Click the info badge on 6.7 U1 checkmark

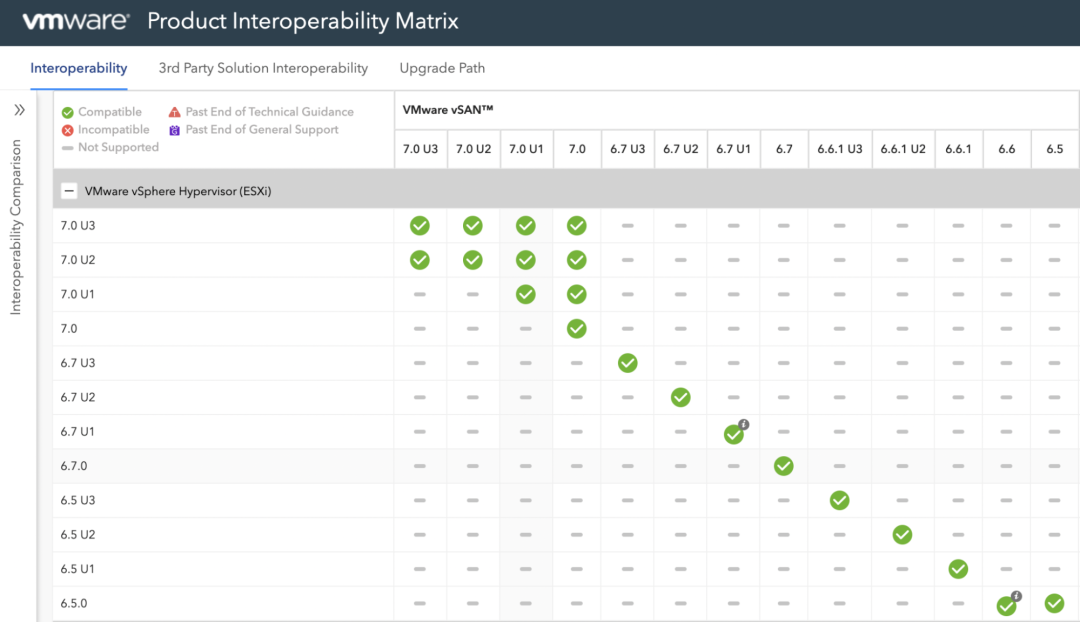(744, 424)
